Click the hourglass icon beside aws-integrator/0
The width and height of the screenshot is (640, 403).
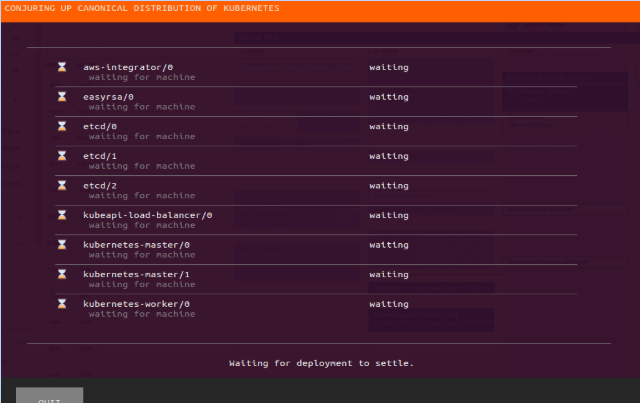[62, 67]
